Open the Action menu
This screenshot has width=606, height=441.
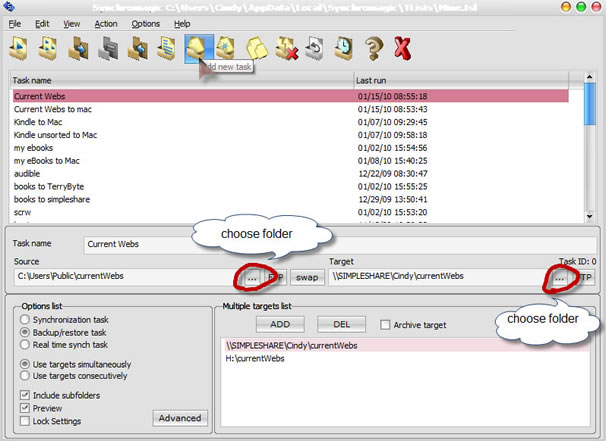click(106, 24)
